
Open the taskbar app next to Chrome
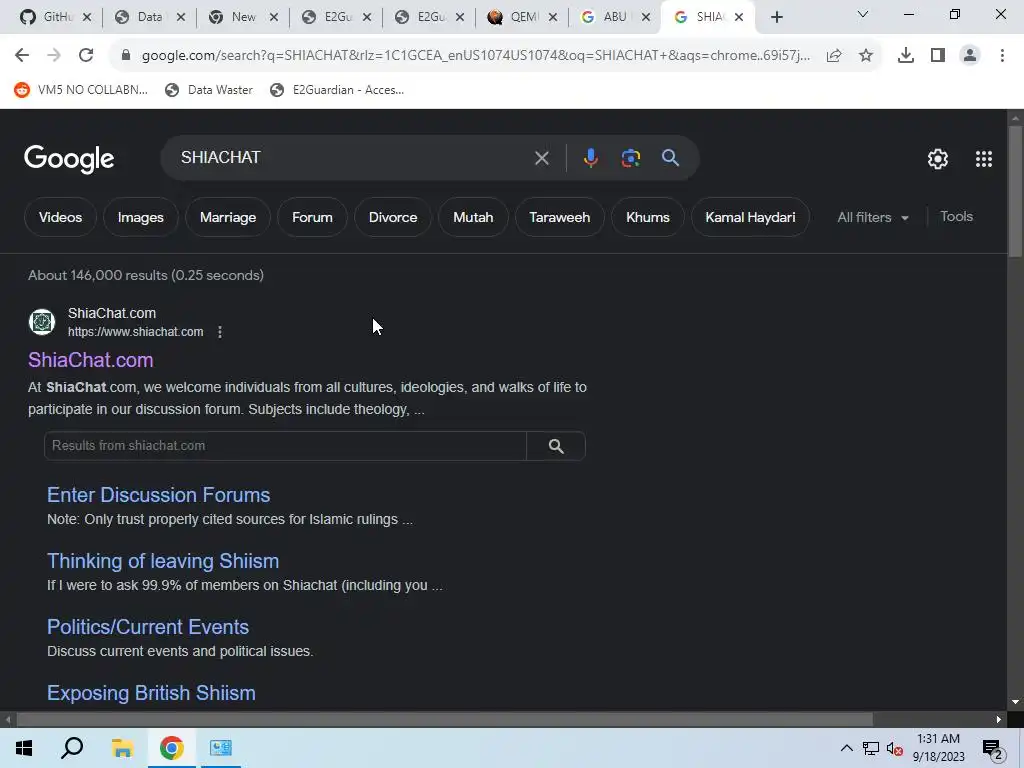(221, 748)
